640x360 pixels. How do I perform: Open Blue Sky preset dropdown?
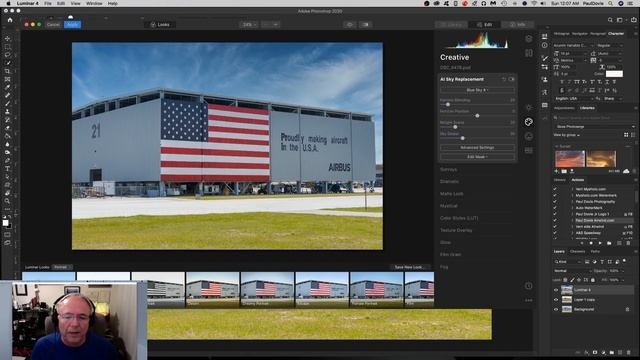tap(477, 90)
